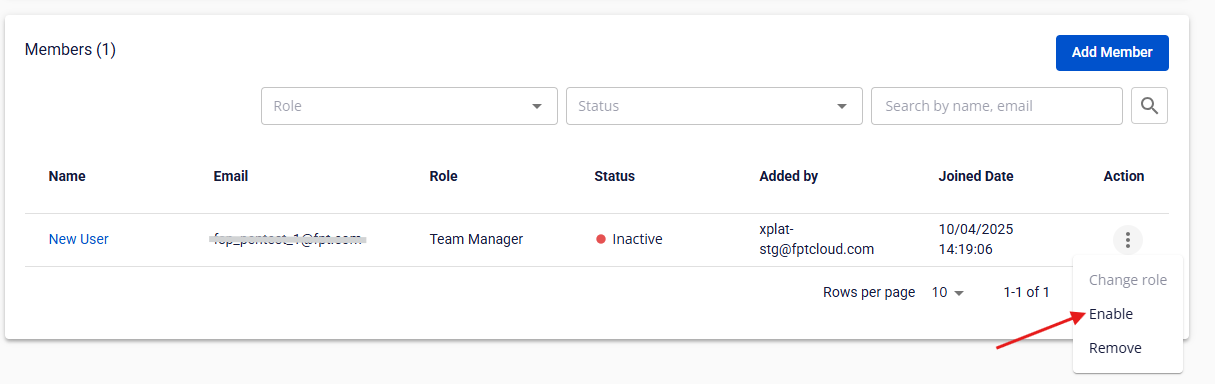Image resolution: width=1215 pixels, height=384 pixels.
Task: Click the xplat-stg@fptcloud.com added-by cell
Action: coord(817,239)
